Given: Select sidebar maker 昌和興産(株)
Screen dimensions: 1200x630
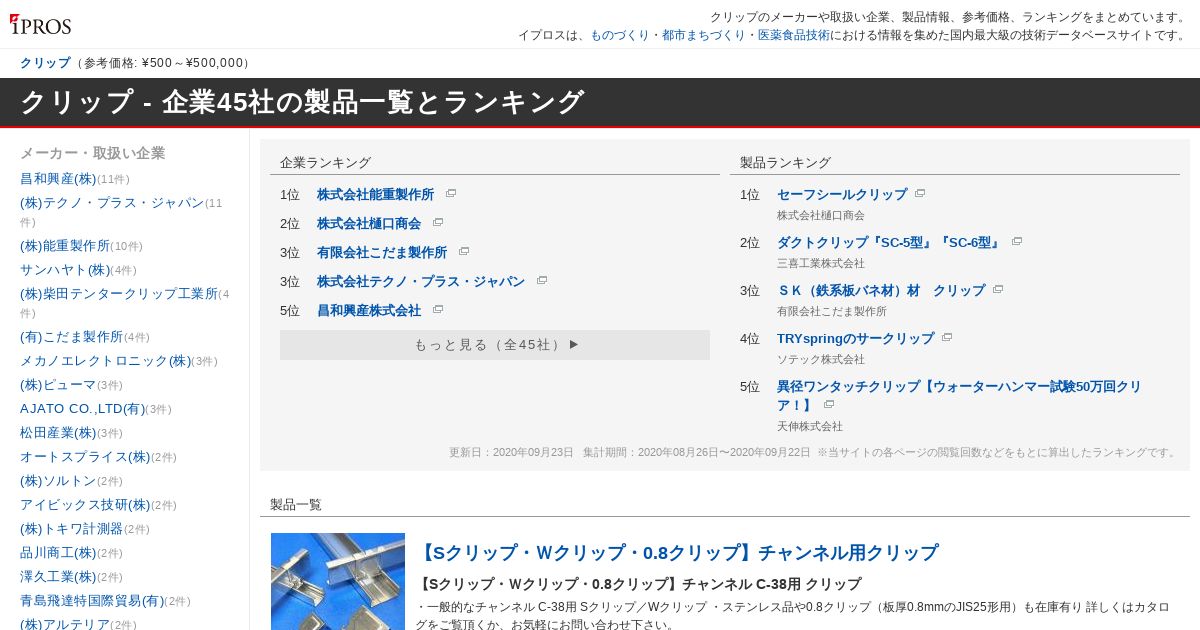Looking at the screenshot, I should click(x=58, y=179).
